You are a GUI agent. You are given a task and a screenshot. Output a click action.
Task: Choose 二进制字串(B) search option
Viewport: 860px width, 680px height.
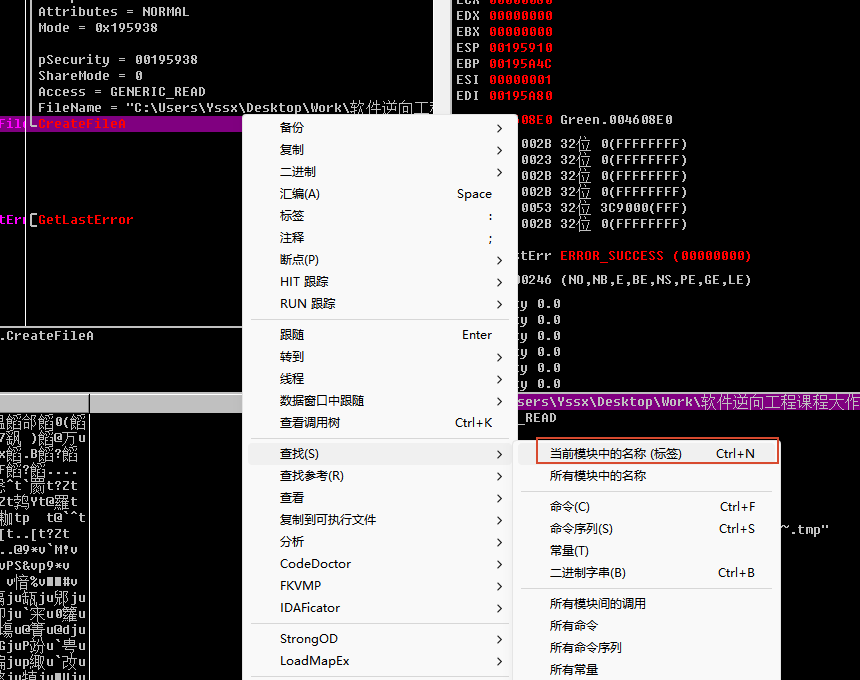click(647, 572)
